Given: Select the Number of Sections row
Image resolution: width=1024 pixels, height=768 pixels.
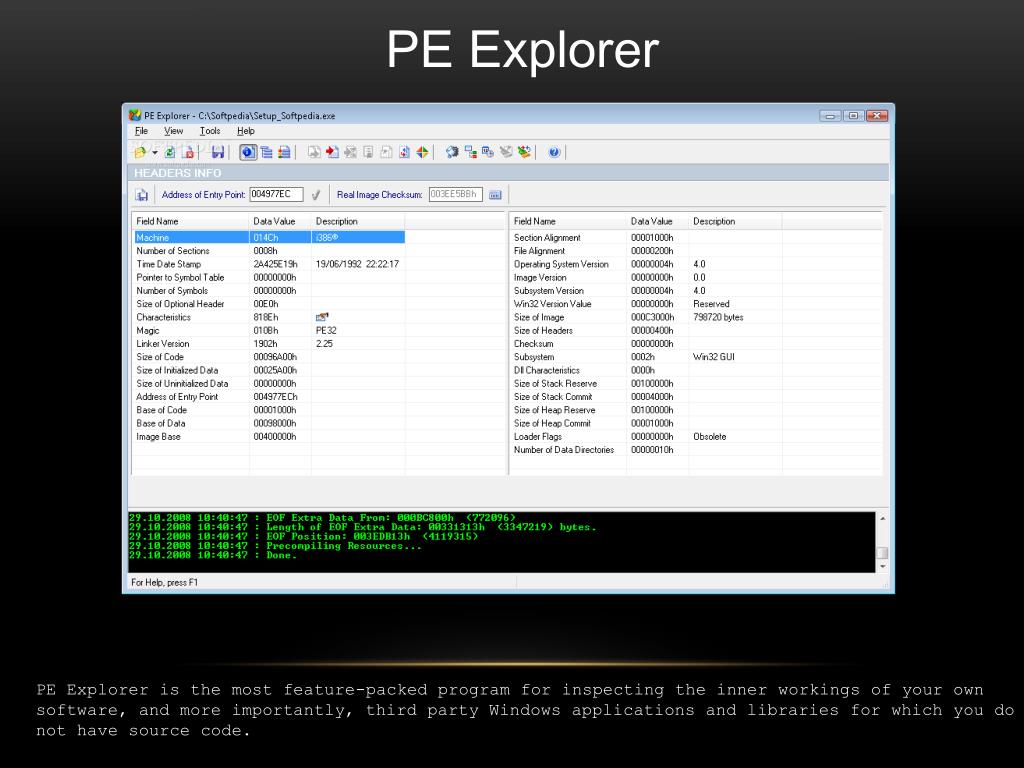Looking at the screenshot, I should [269, 251].
